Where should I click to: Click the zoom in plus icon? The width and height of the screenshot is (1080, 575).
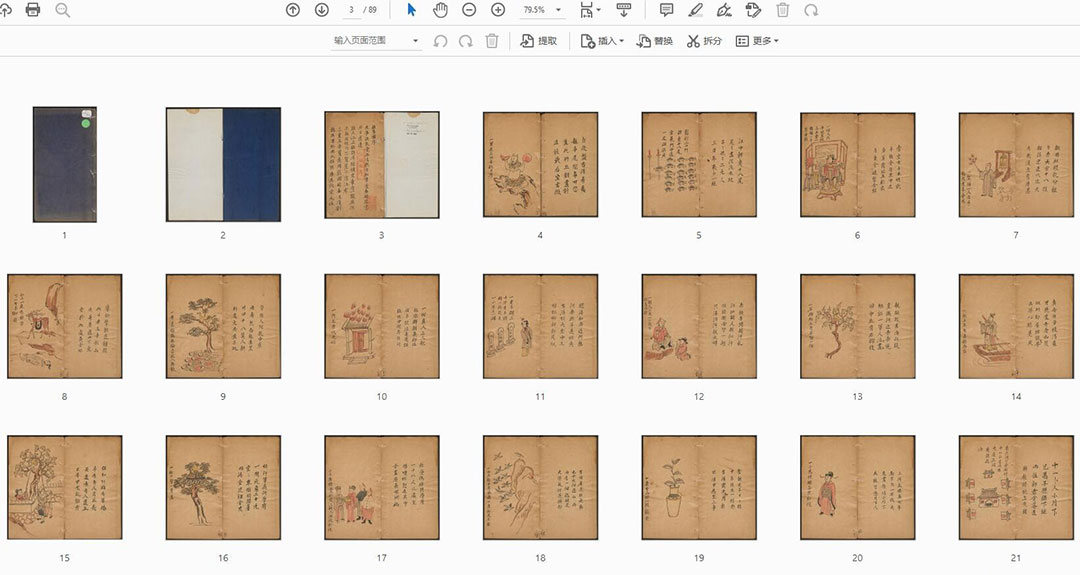(x=498, y=10)
